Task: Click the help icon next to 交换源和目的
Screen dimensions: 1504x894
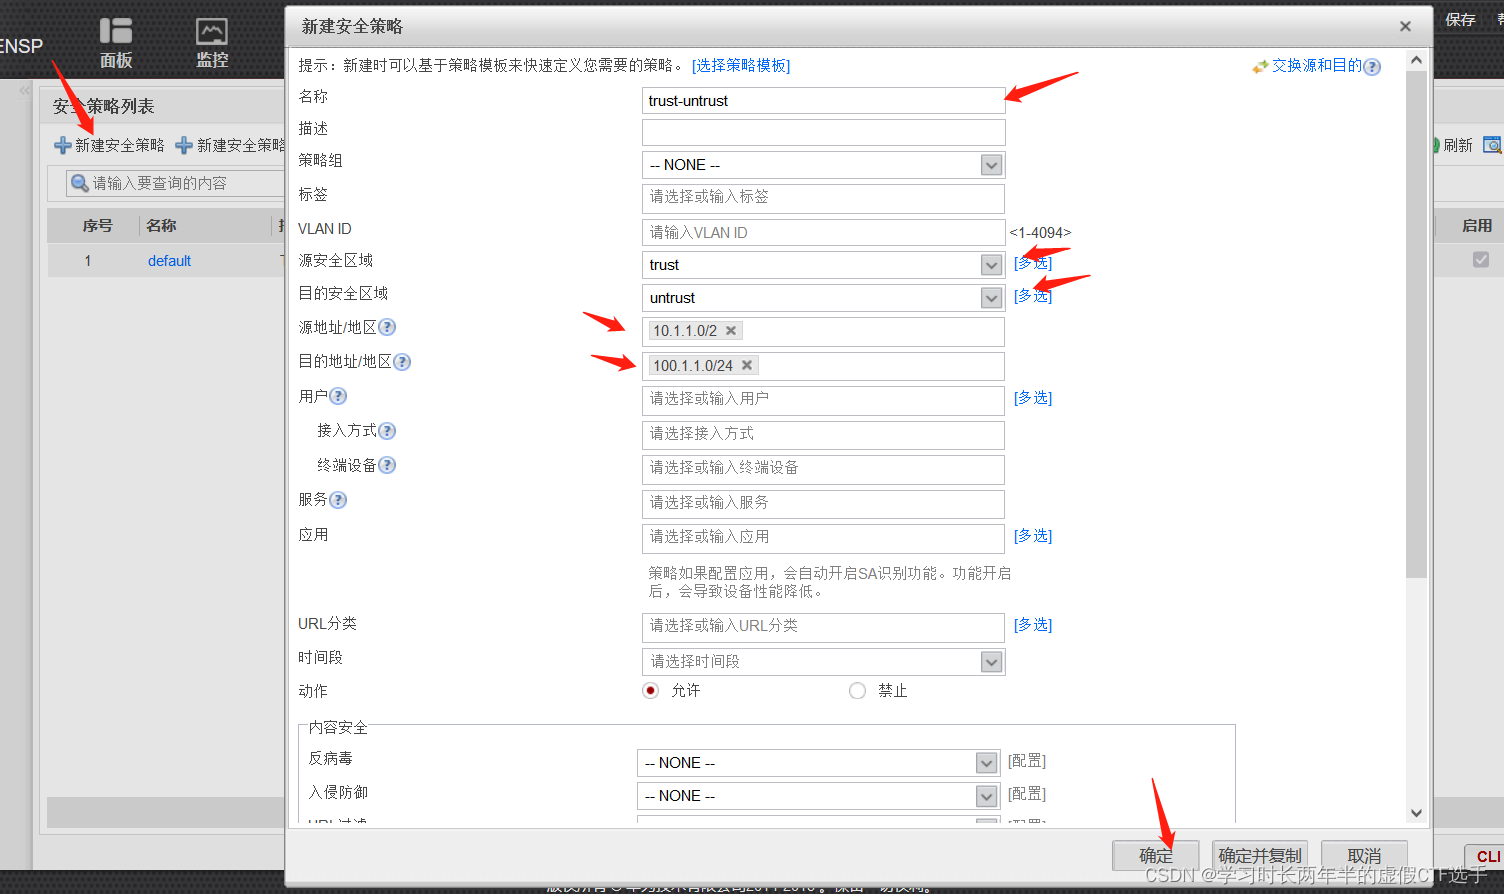Action: (1372, 67)
